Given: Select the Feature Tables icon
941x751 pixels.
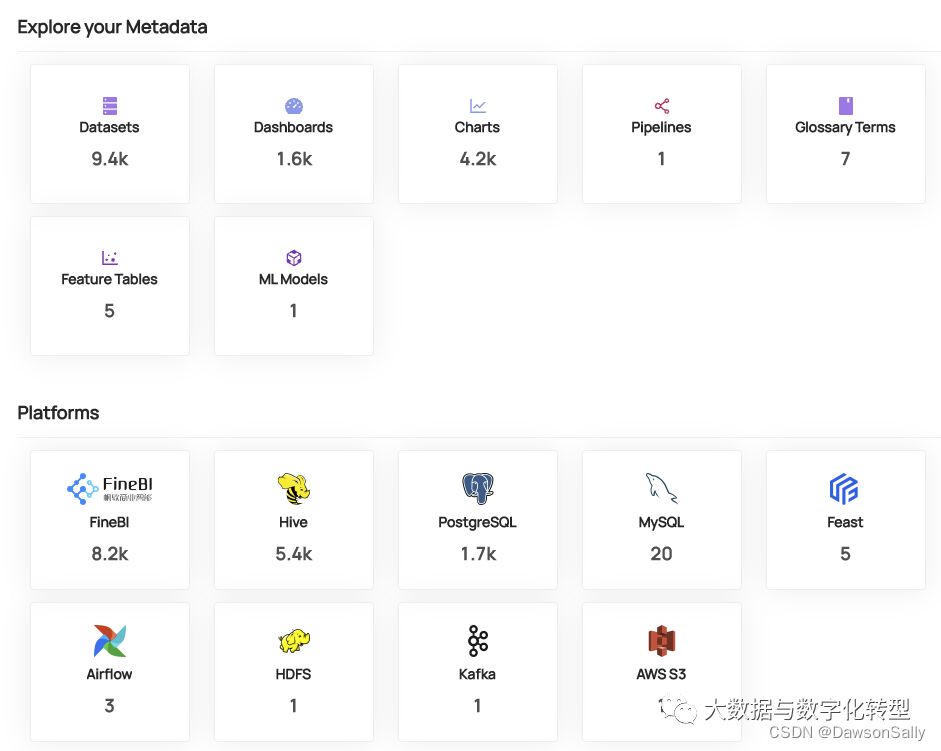Looking at the screenshot, I should (109, 257).
